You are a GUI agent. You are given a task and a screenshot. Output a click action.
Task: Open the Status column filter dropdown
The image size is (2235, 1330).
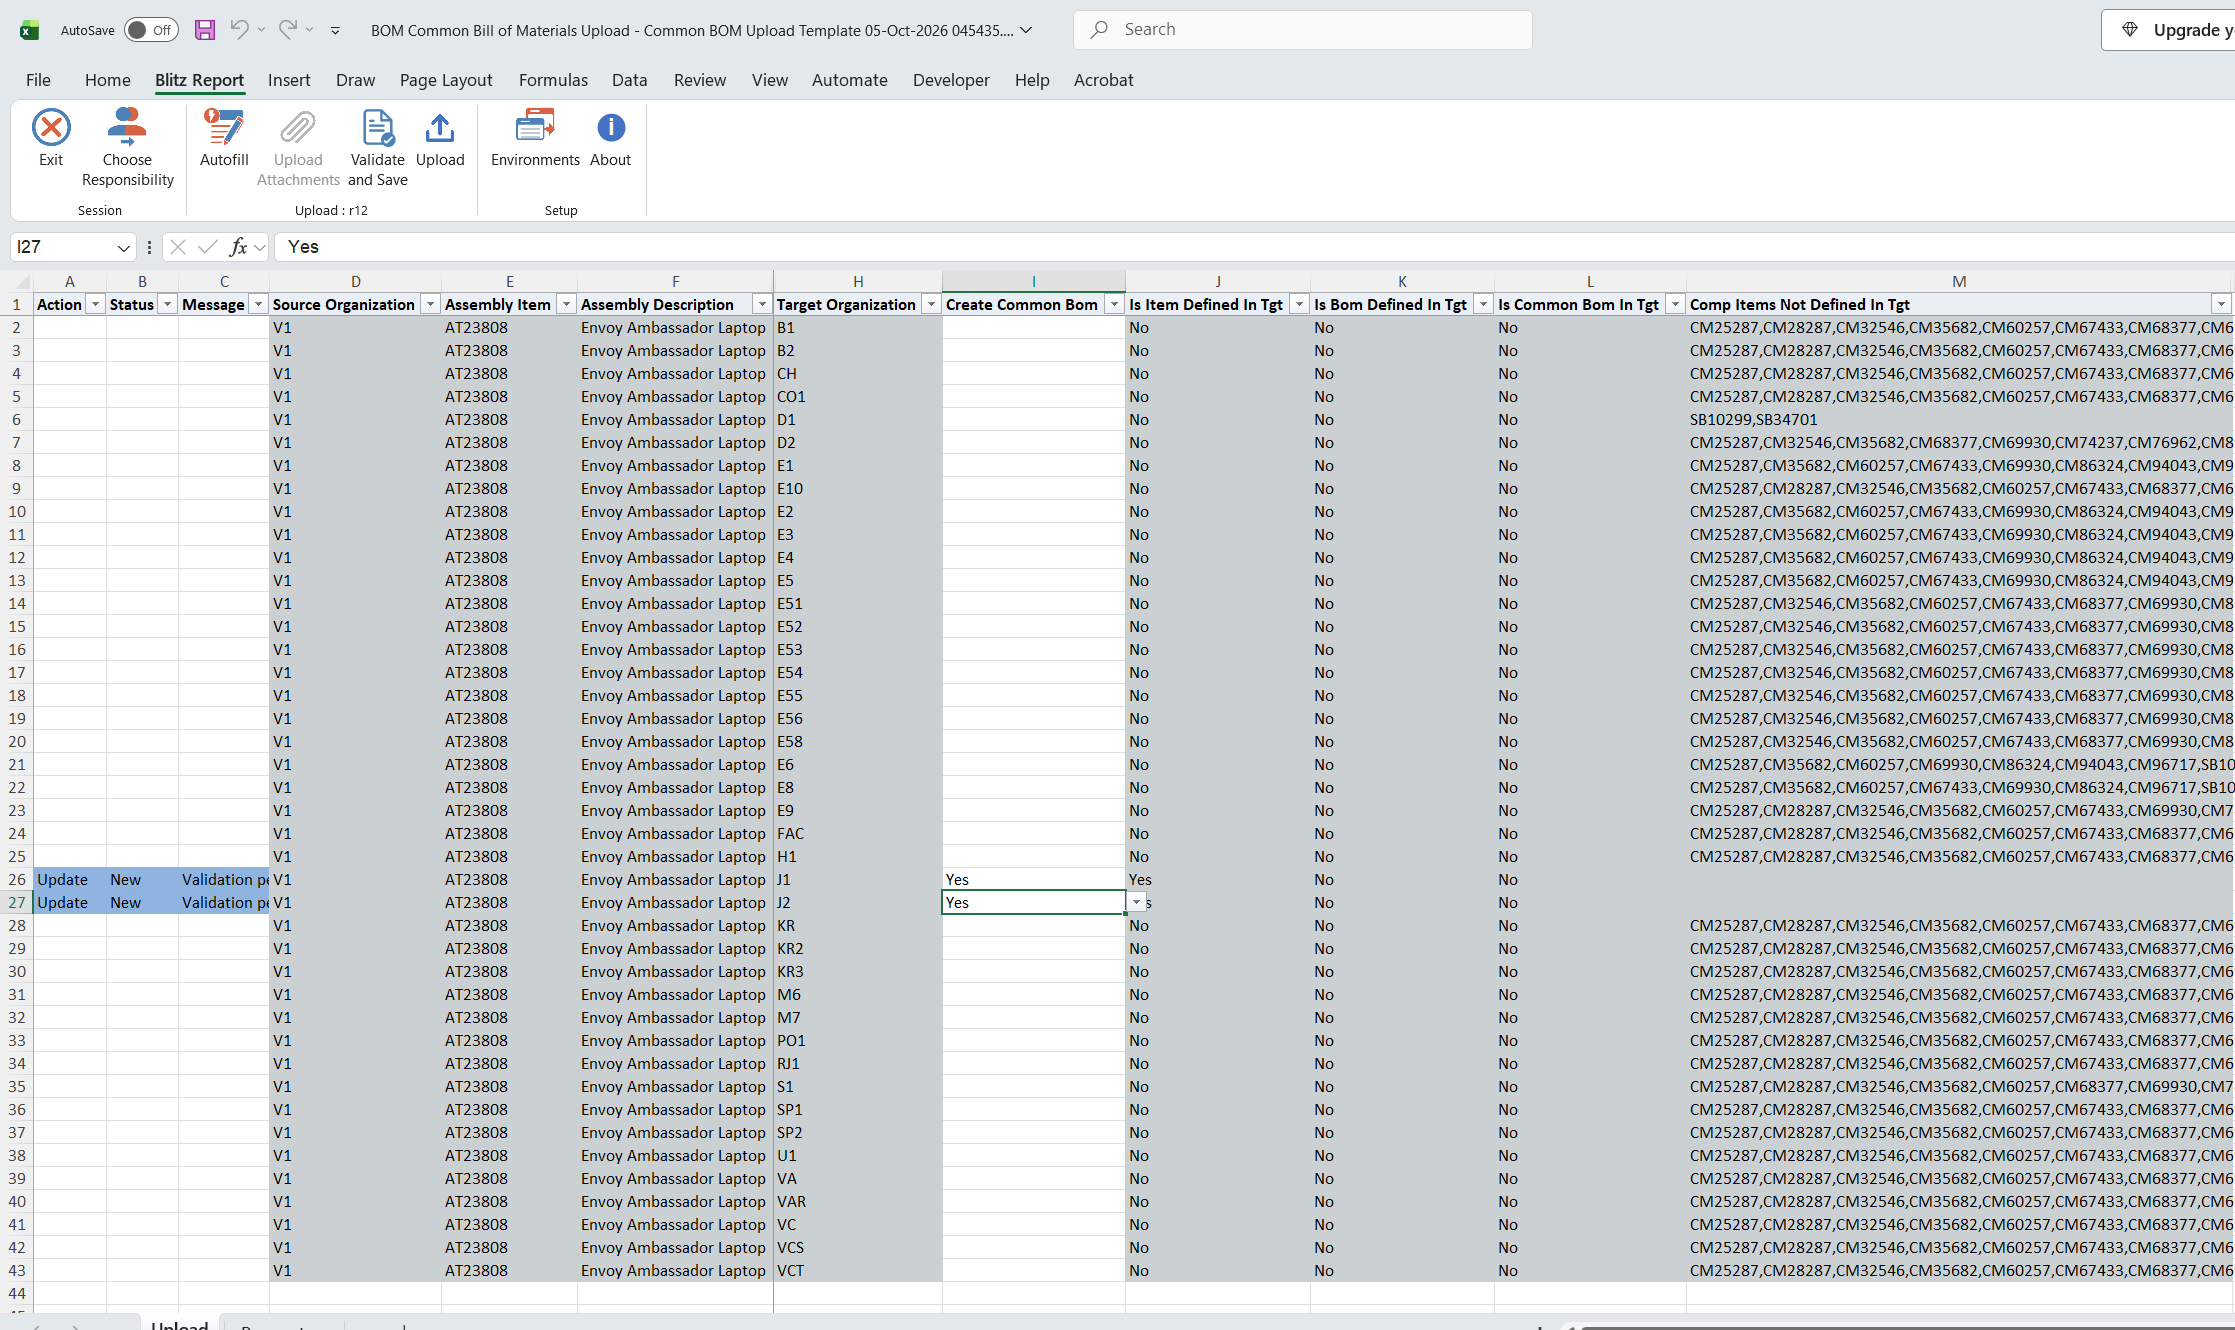pos(168,304)
